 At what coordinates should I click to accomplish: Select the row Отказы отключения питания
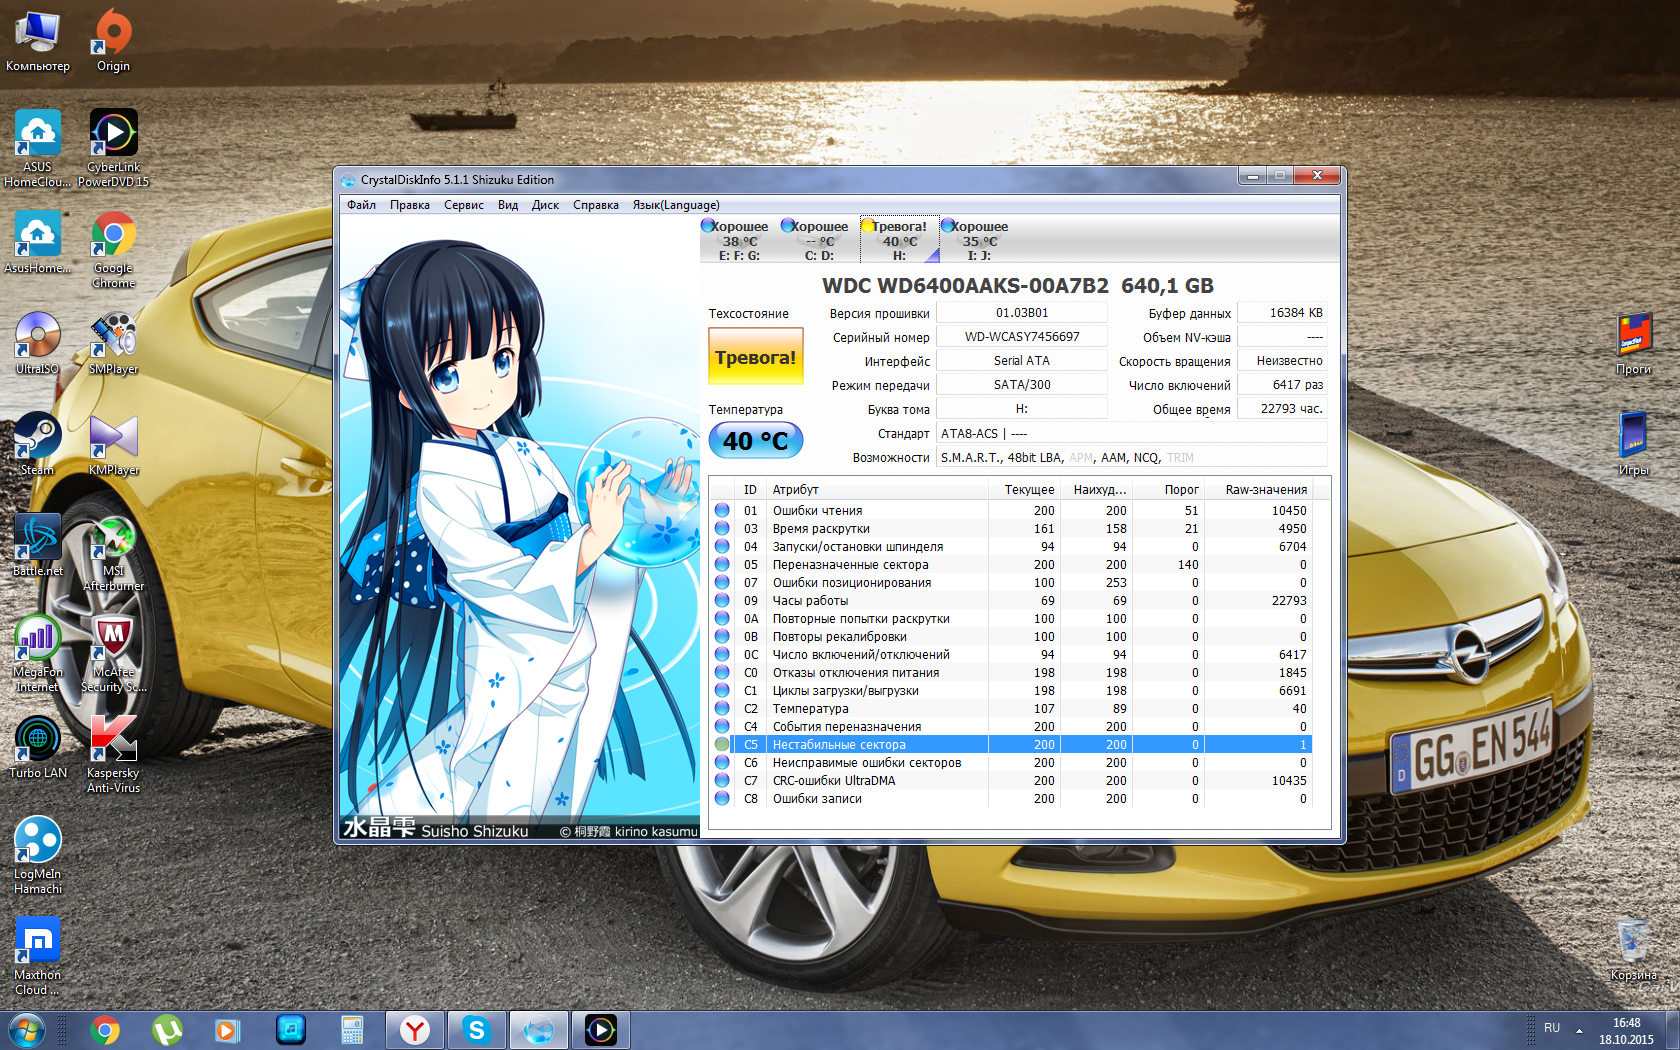pyautogui.click(x=1010, y=673)
